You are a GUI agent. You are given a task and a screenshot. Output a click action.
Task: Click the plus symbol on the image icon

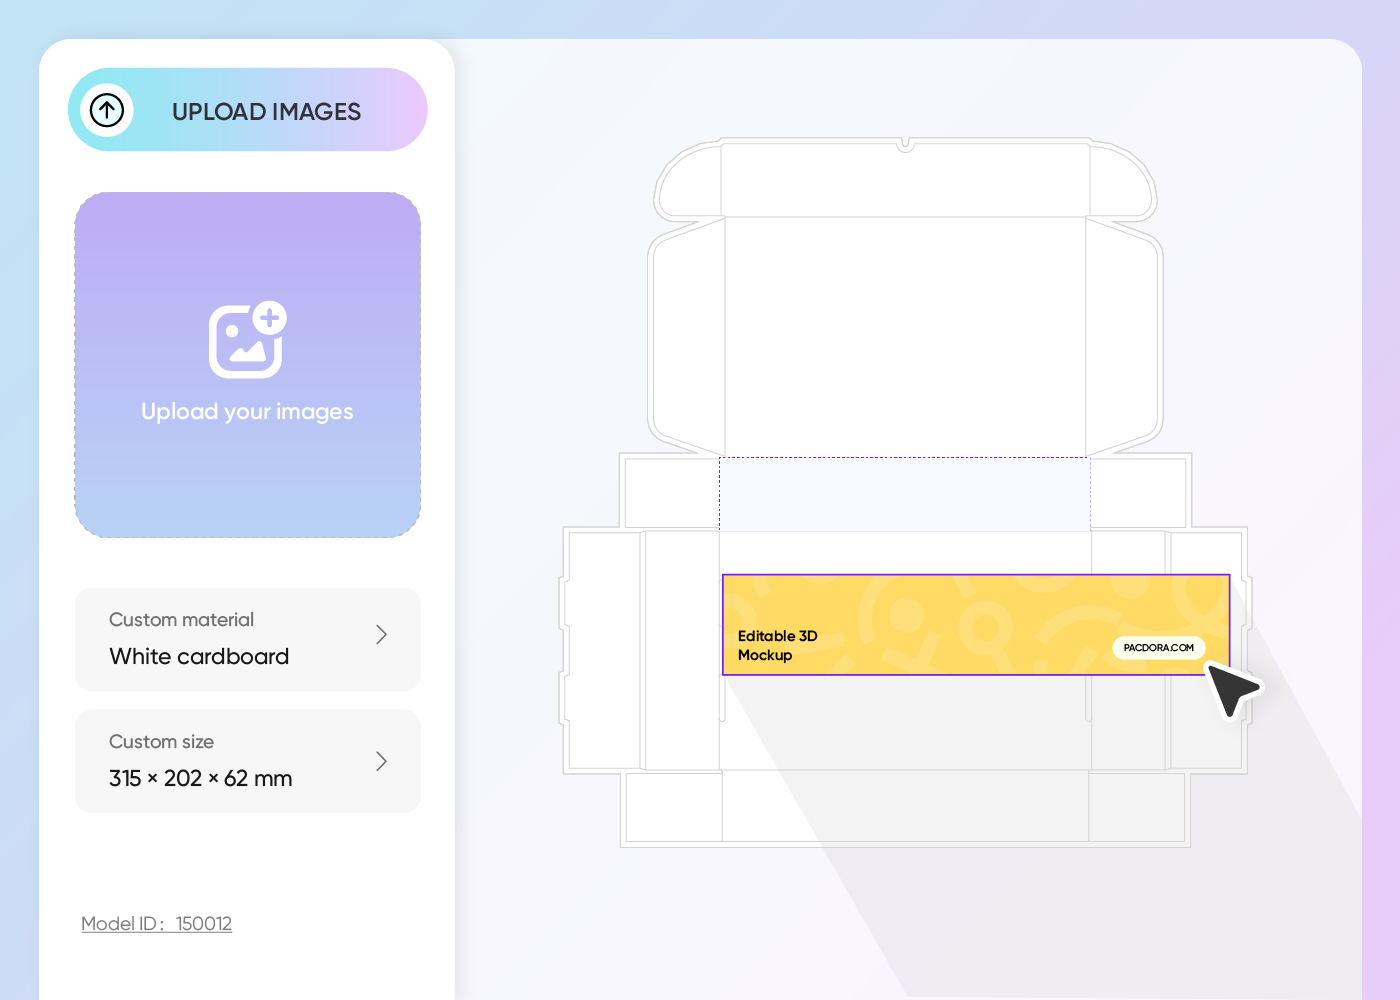270,320
